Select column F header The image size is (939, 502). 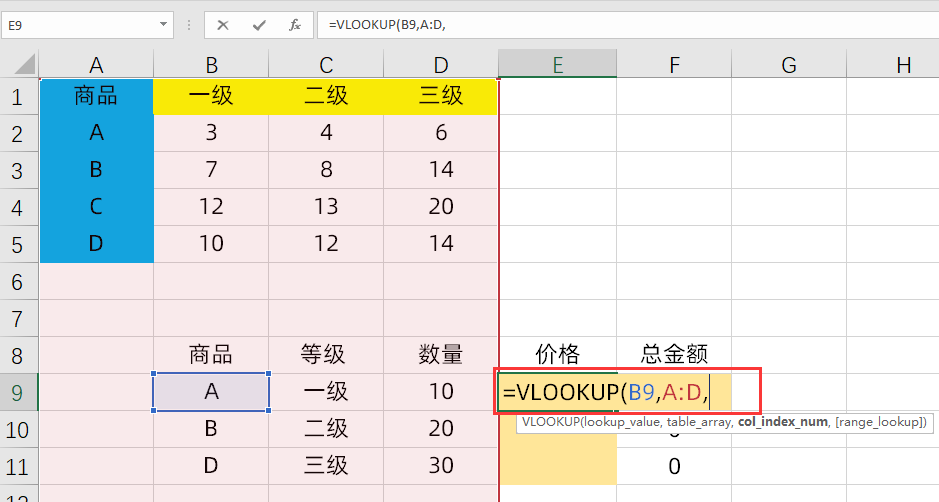674,64
